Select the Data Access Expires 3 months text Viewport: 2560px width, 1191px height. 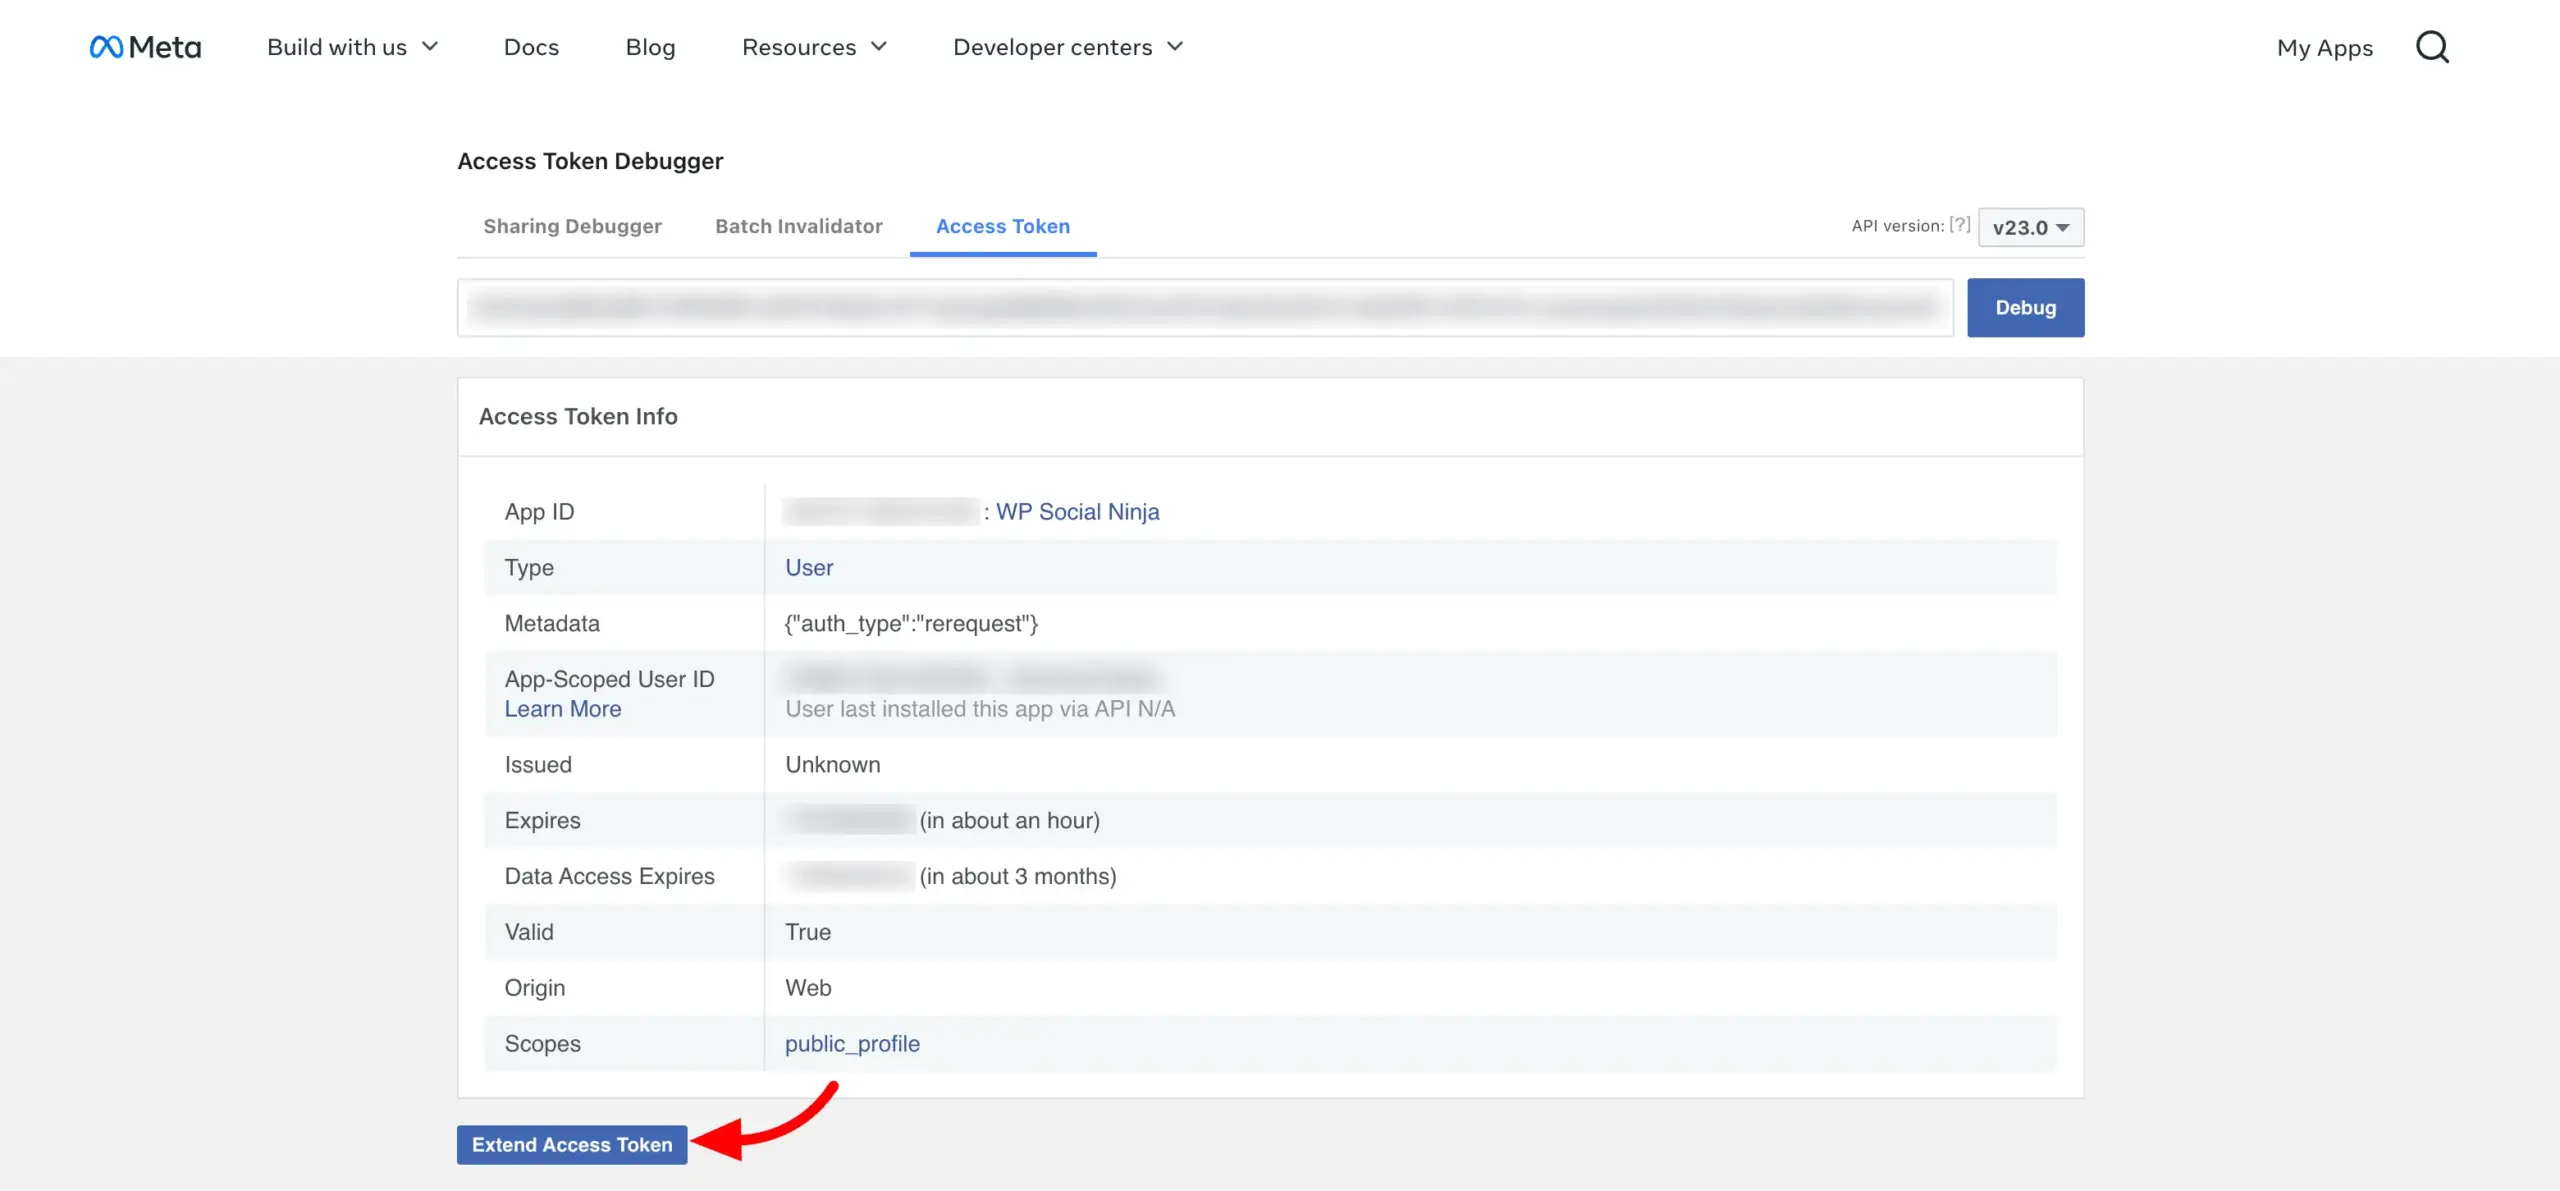[x=1018, y=877]
